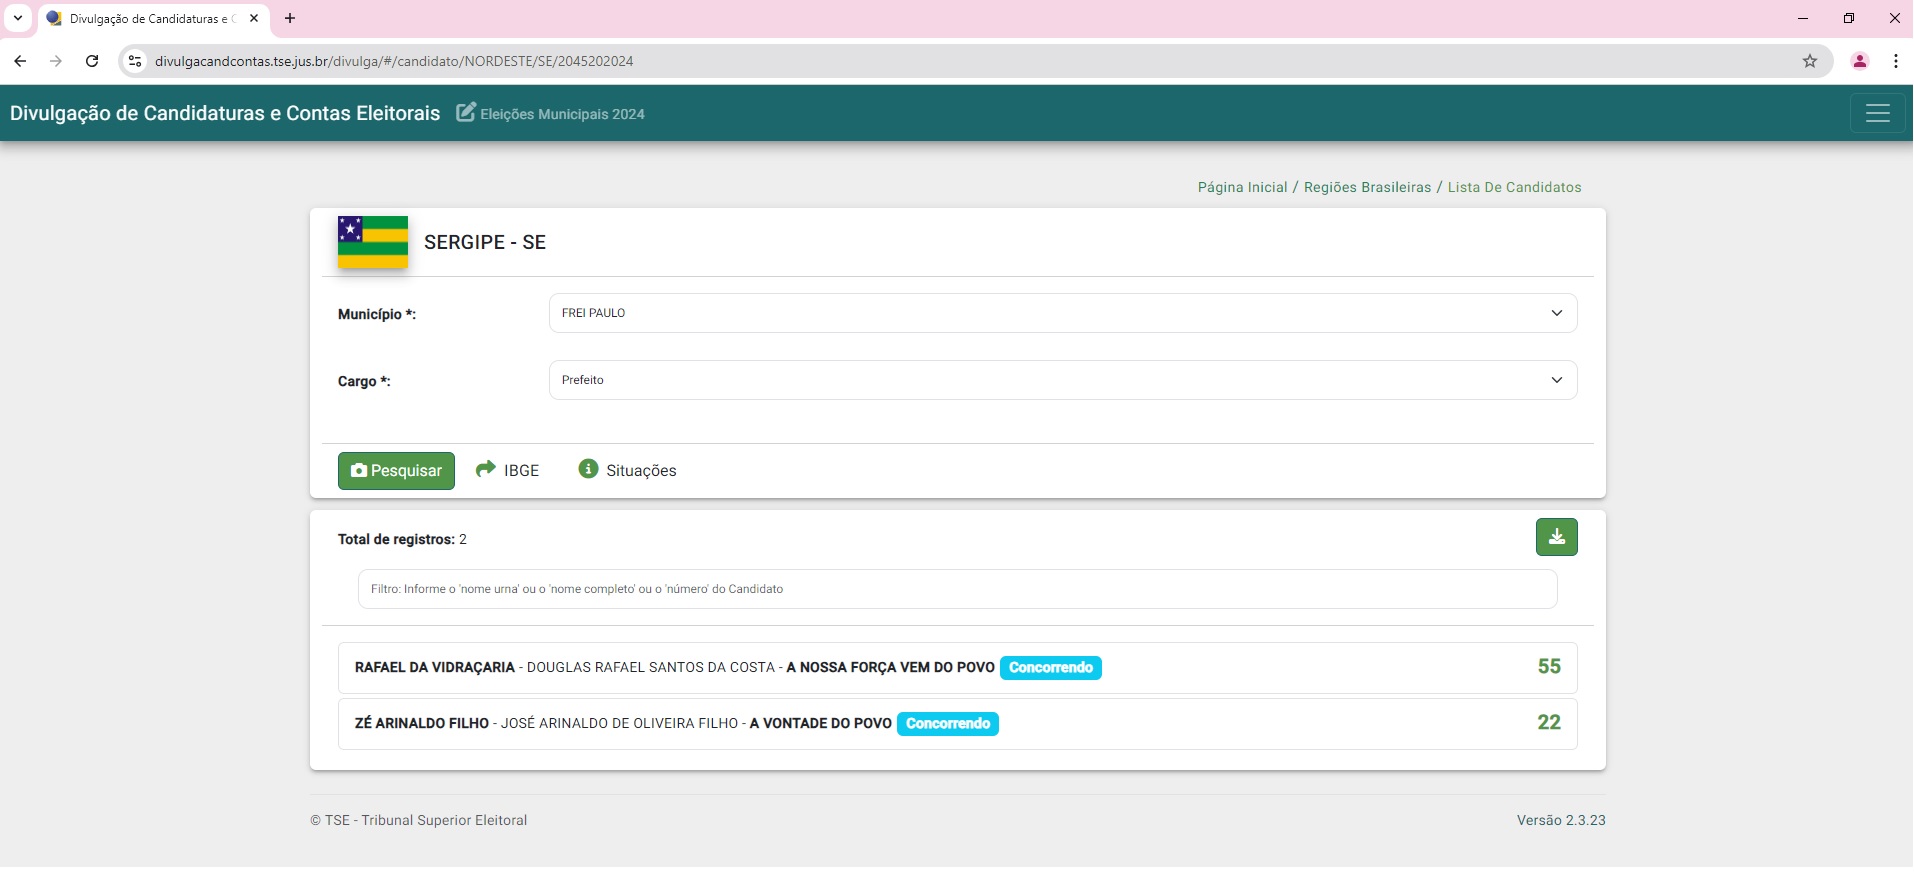Viewport: 1914px width, 876px height.
Task: Click the site title Divulgação de Candidaturas e Contas Eleitorais
Action: pos(225,113)
